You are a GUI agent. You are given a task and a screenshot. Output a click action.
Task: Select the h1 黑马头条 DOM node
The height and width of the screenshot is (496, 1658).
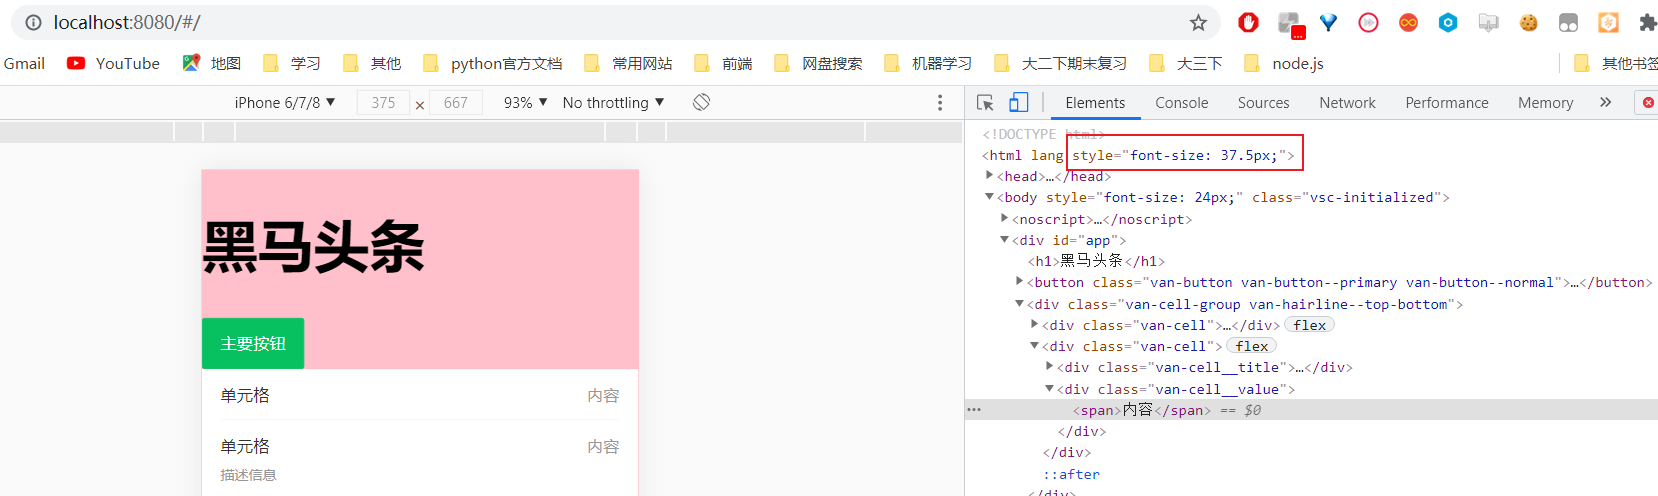tap(1096, 261)
